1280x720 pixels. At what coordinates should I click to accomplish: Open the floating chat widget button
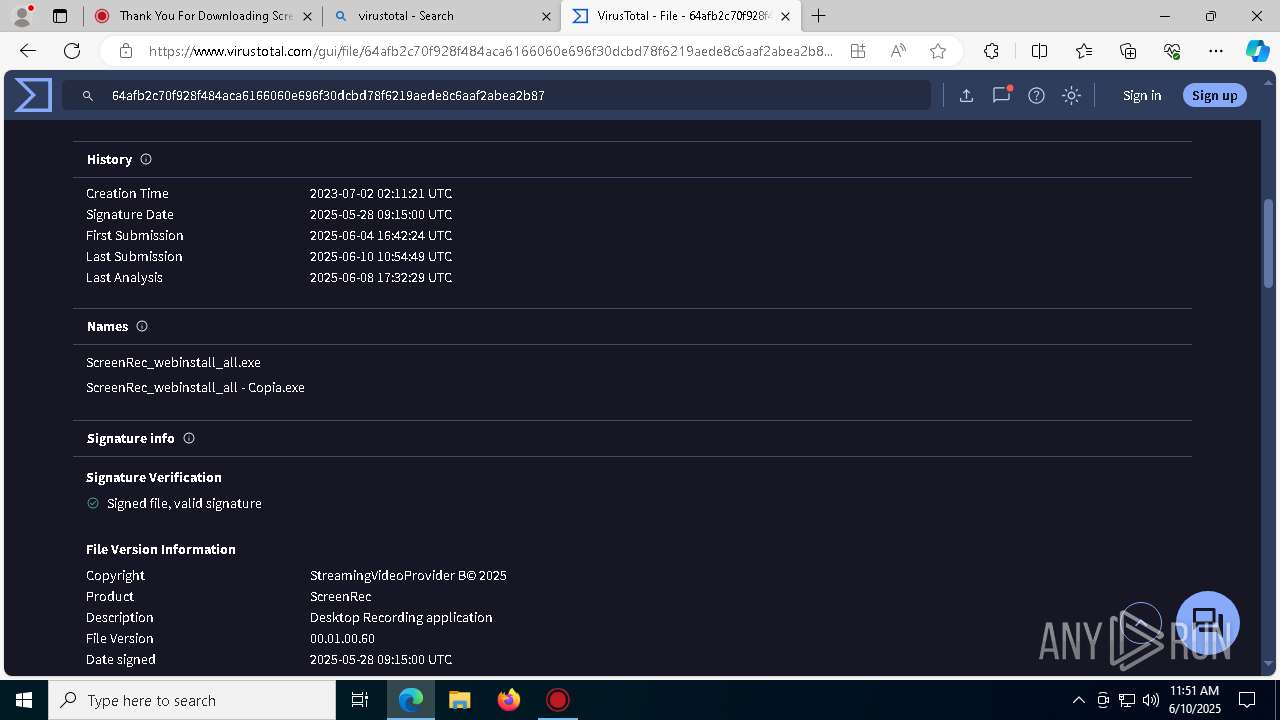click(x=1208, y=622)
